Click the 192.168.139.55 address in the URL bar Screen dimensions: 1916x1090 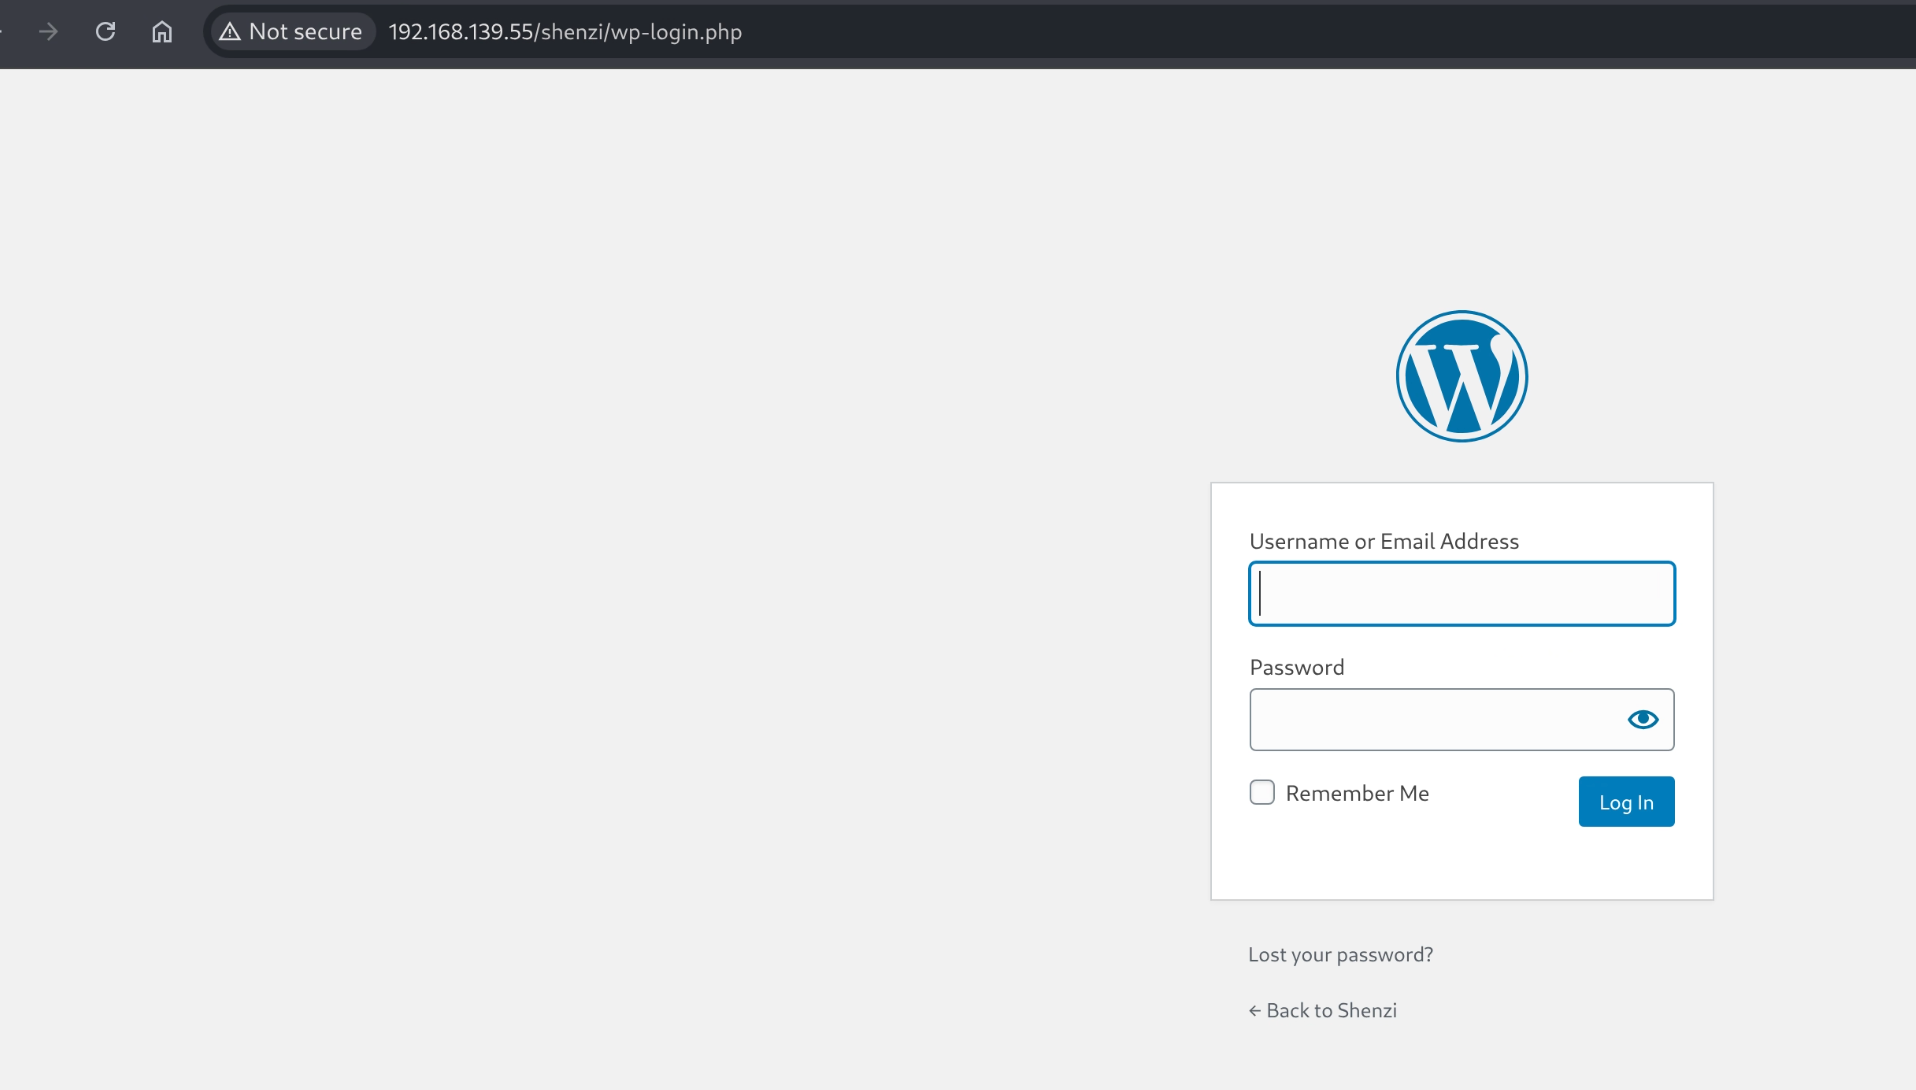461,32
